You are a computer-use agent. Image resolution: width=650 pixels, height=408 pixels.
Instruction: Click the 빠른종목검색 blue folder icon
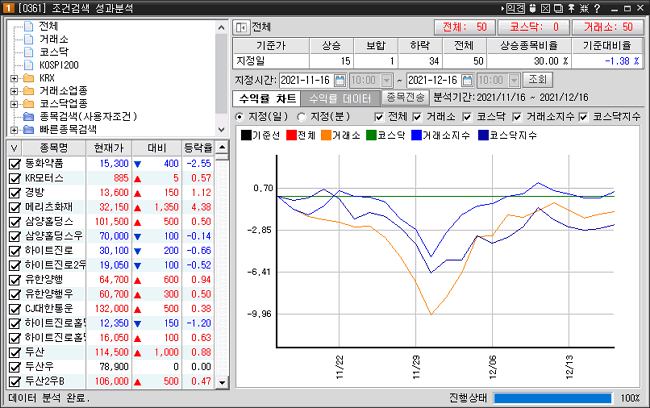coord(29,129)
